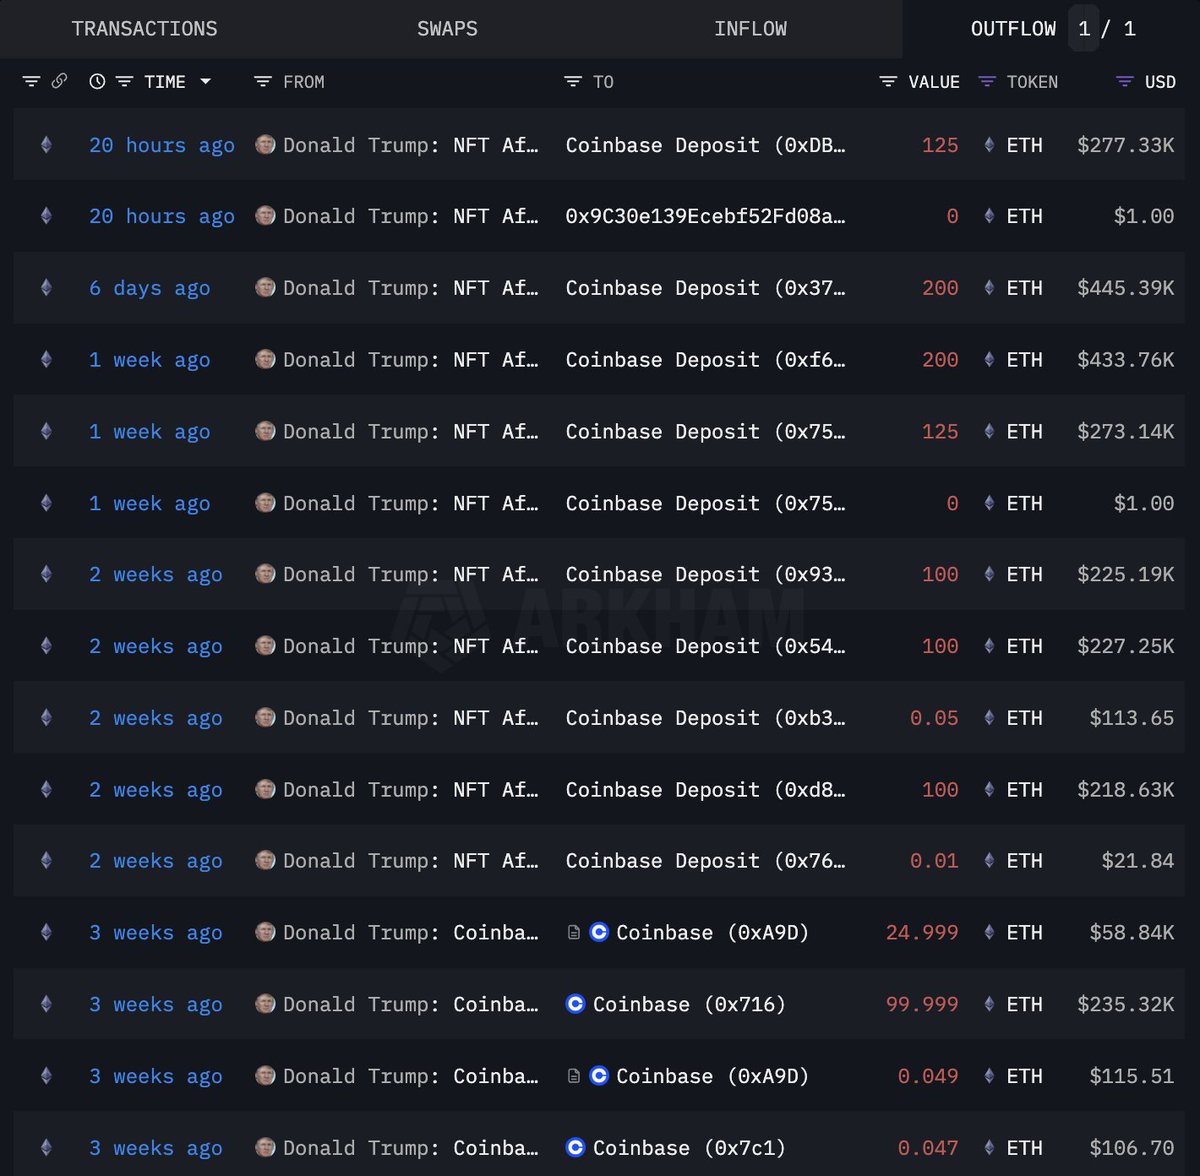This screenshot has width=1200, height=1176.
Task: Open the Coinbase Deposit (0x93… address
Action: coord(705,575)
